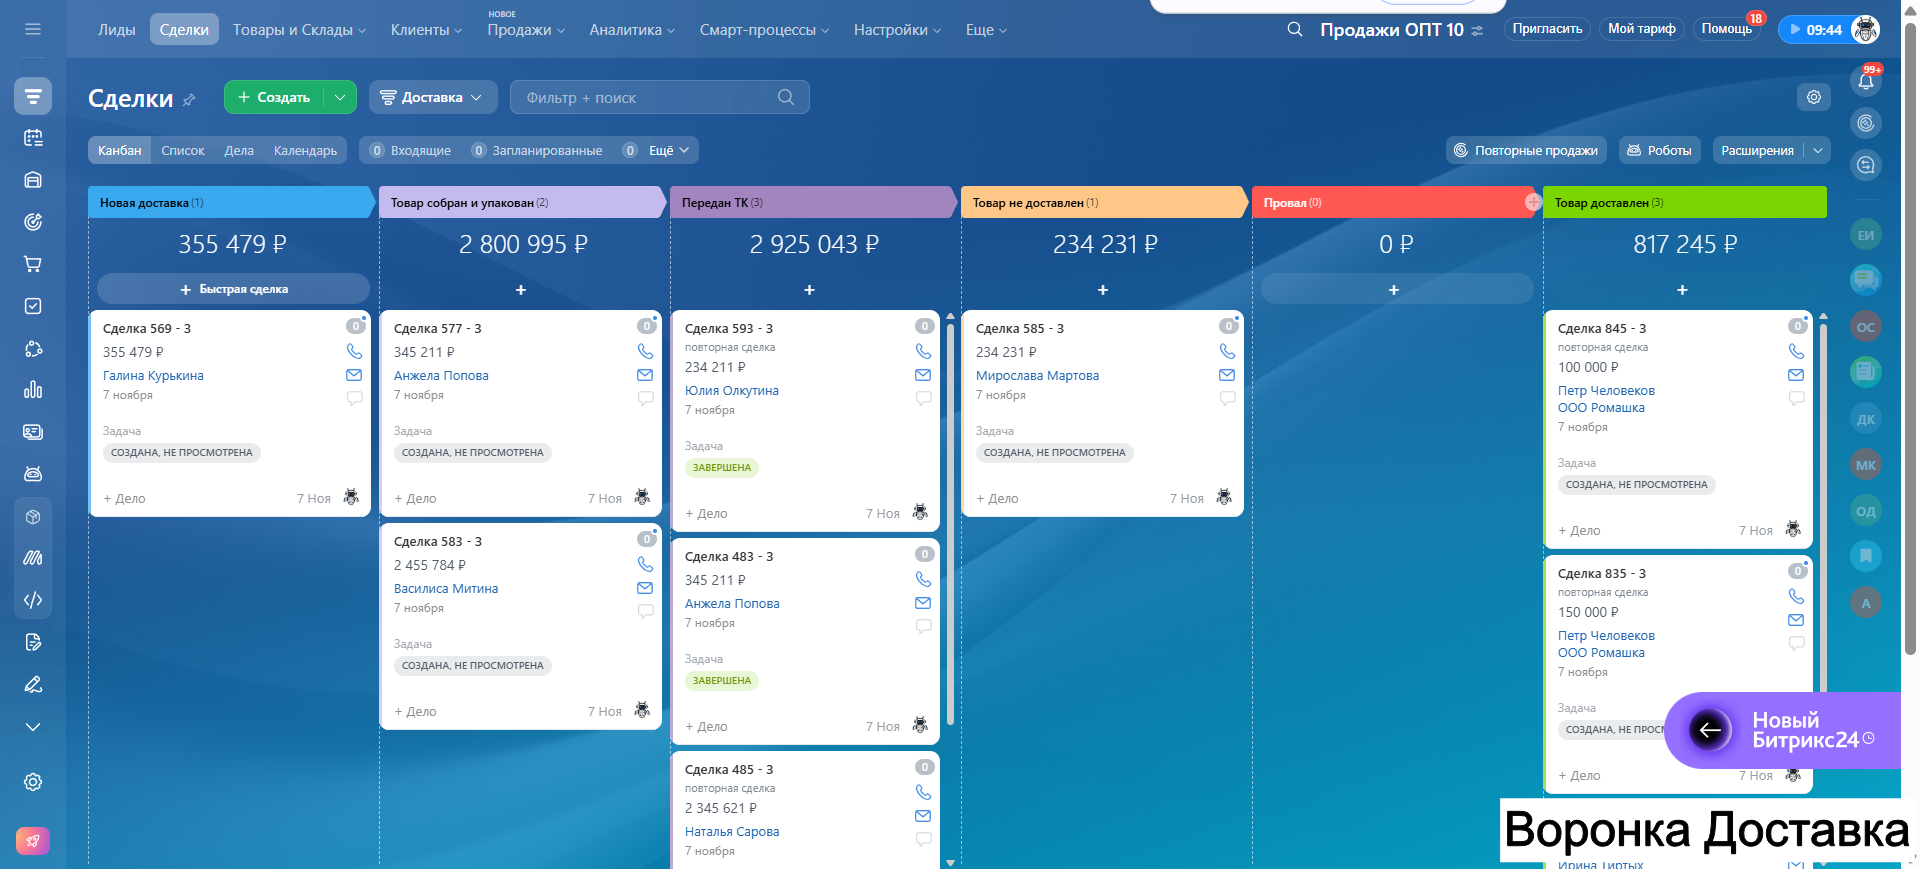Click the phone icon on the Сделка 569 card
The width and height of the screenshot is (1920, 869).
pyautogui.click(x=354, y=351)
